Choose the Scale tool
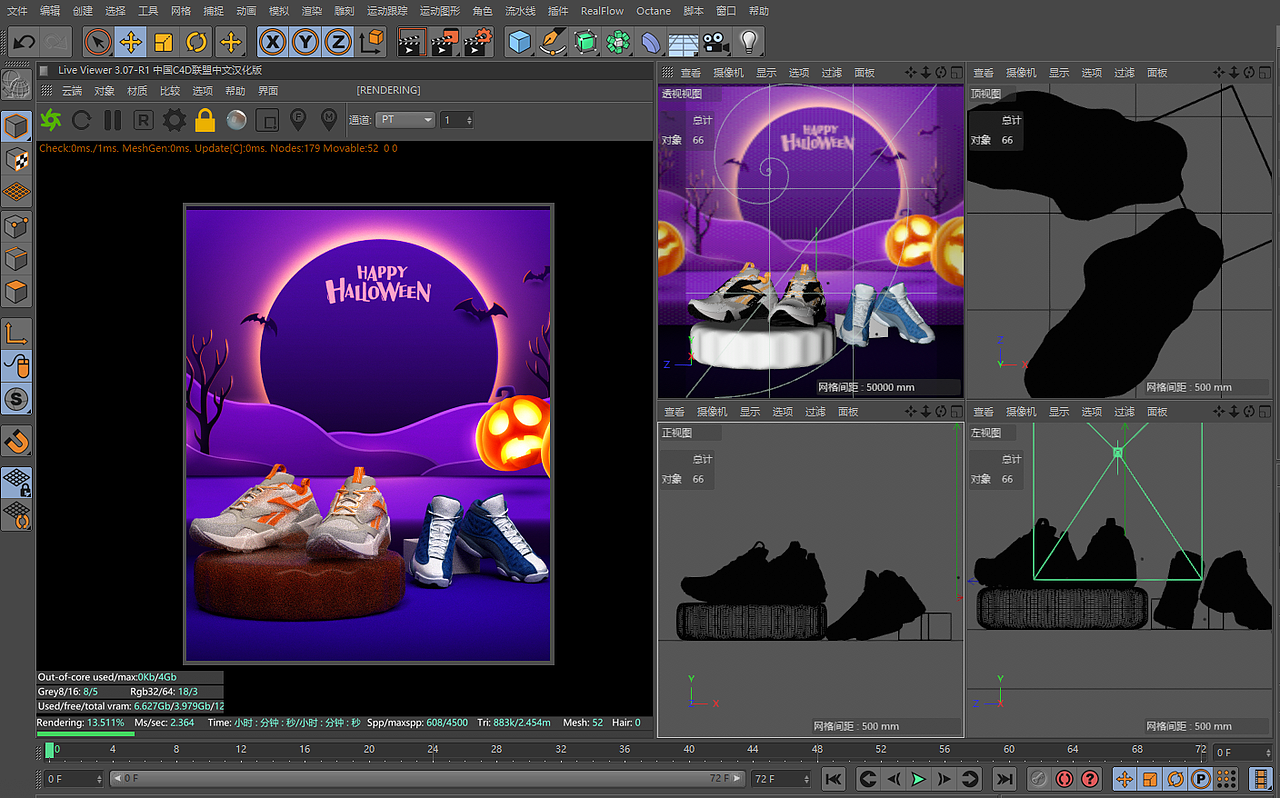The width and height of the screenshot is (1280, 798). 163,42
